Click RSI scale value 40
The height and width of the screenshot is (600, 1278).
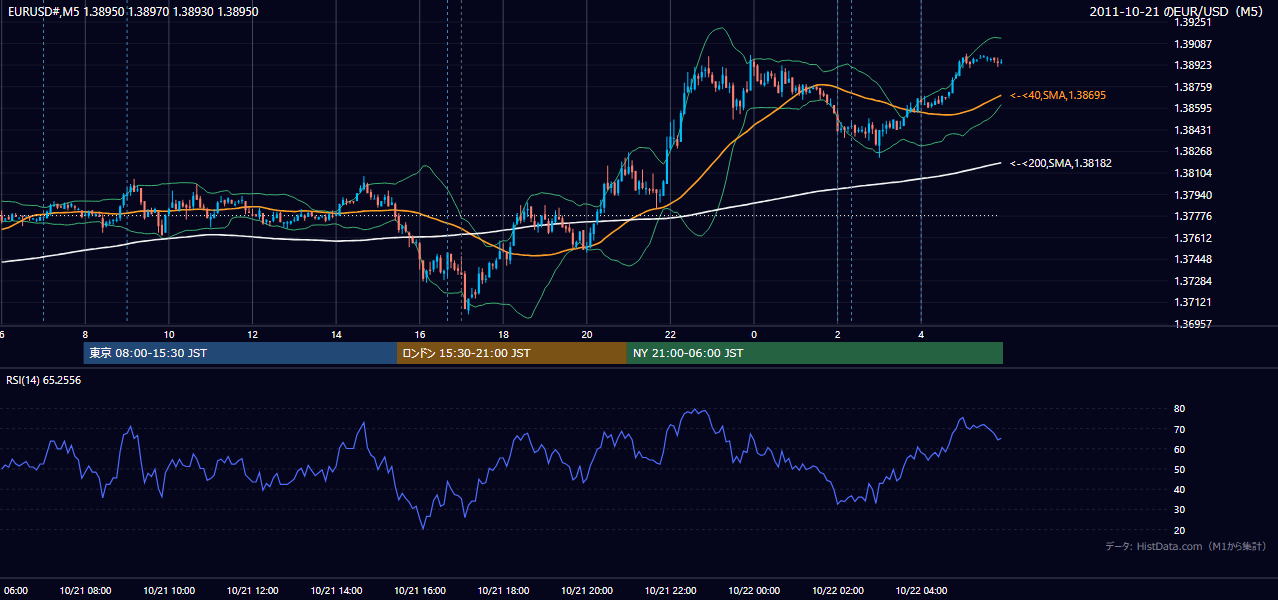coord(1179,490)
